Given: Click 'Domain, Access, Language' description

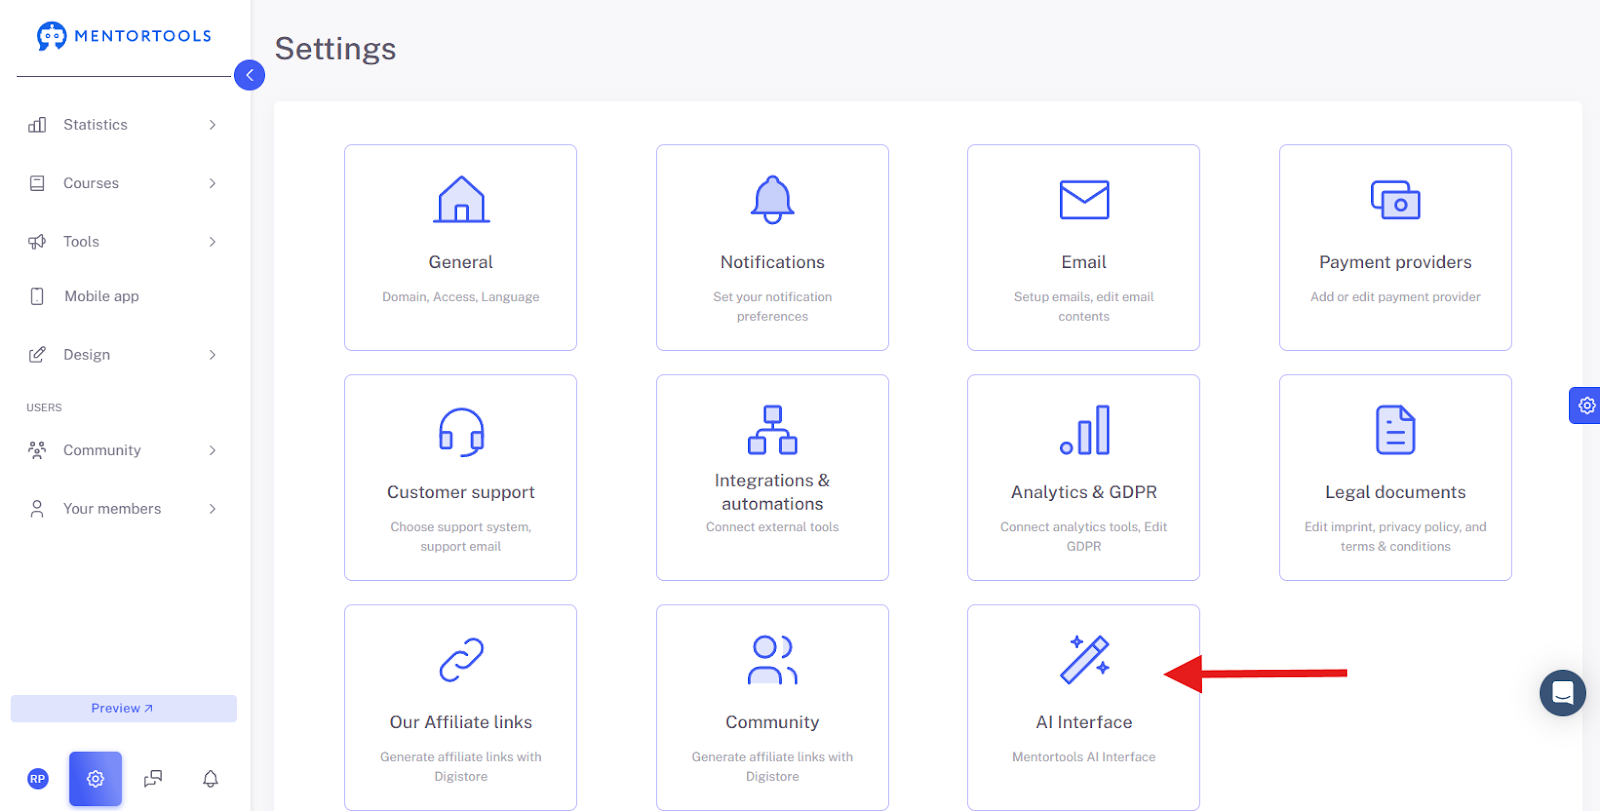Looking at the screenshot, I should tap(461, 297).
